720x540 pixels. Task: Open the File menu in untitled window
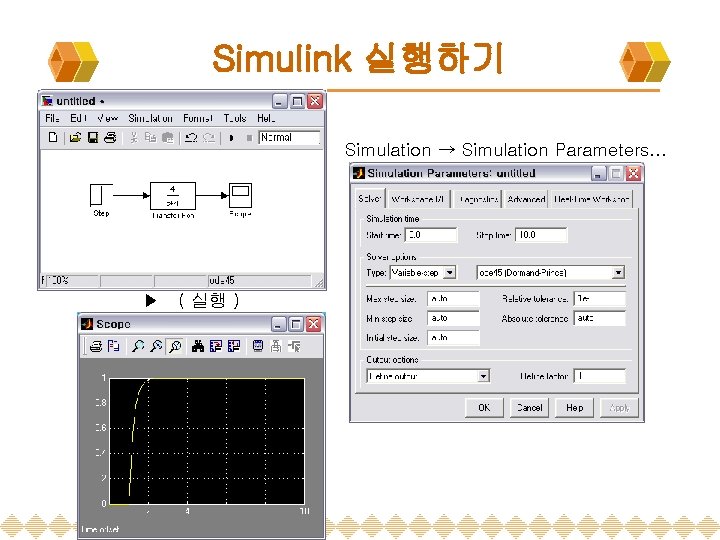coord(52,118)
